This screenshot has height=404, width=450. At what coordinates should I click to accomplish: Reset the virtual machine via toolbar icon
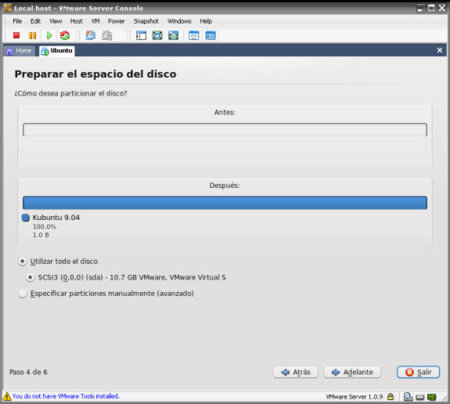pos(65,35)
